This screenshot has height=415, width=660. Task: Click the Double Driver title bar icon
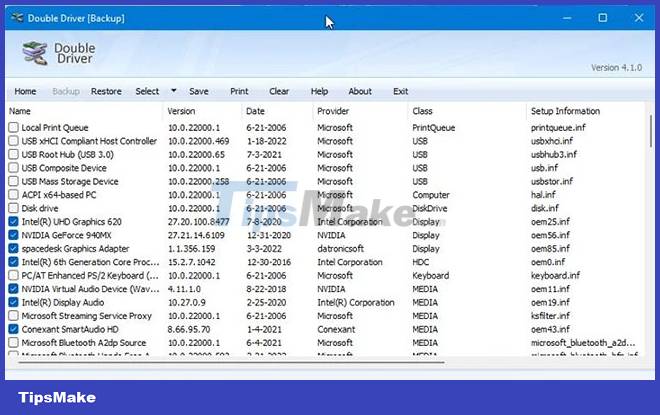click(17, 18)
